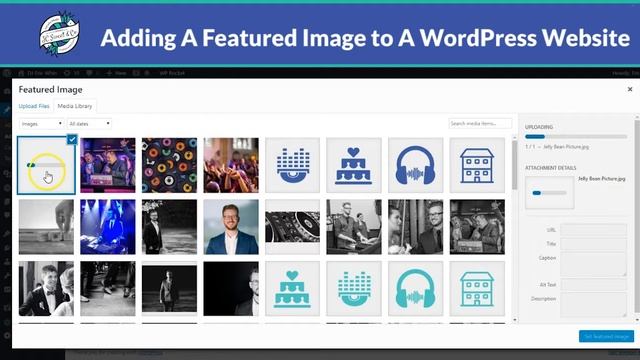Select the dark photo of man walking

pyautogui.click(x=169, y=289)
